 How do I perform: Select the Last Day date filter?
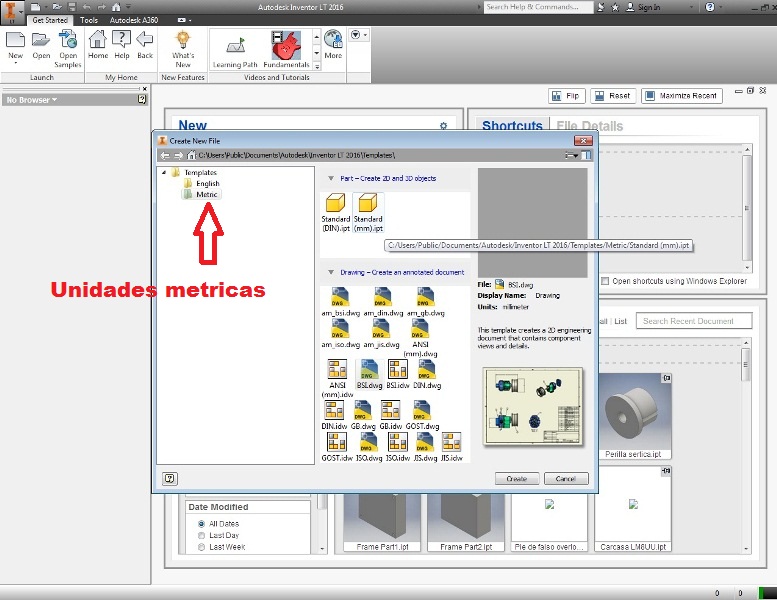(x=201, y=535)
